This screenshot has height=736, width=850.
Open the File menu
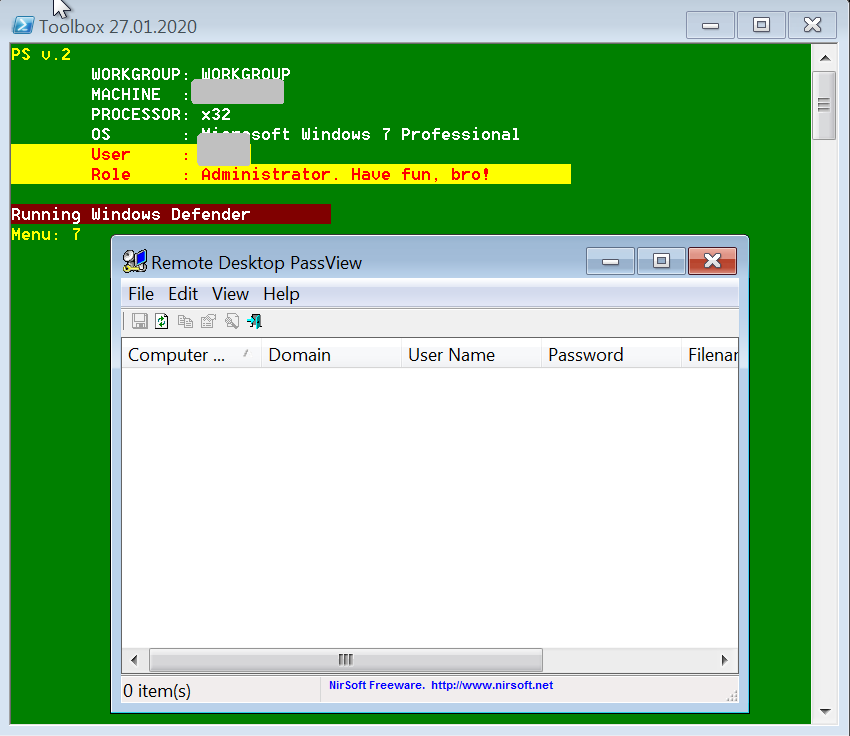click(x=141, y=294)
